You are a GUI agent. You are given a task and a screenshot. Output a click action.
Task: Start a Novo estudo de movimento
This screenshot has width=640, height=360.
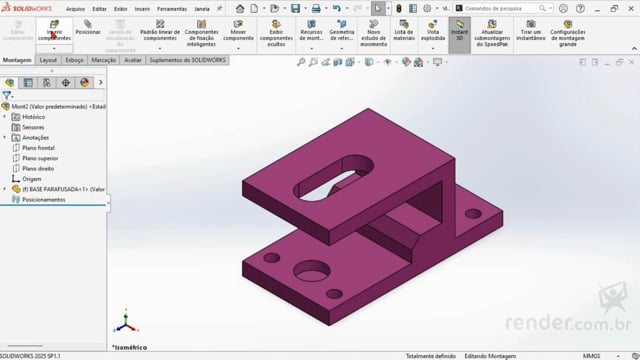click(x=373, y=33)
